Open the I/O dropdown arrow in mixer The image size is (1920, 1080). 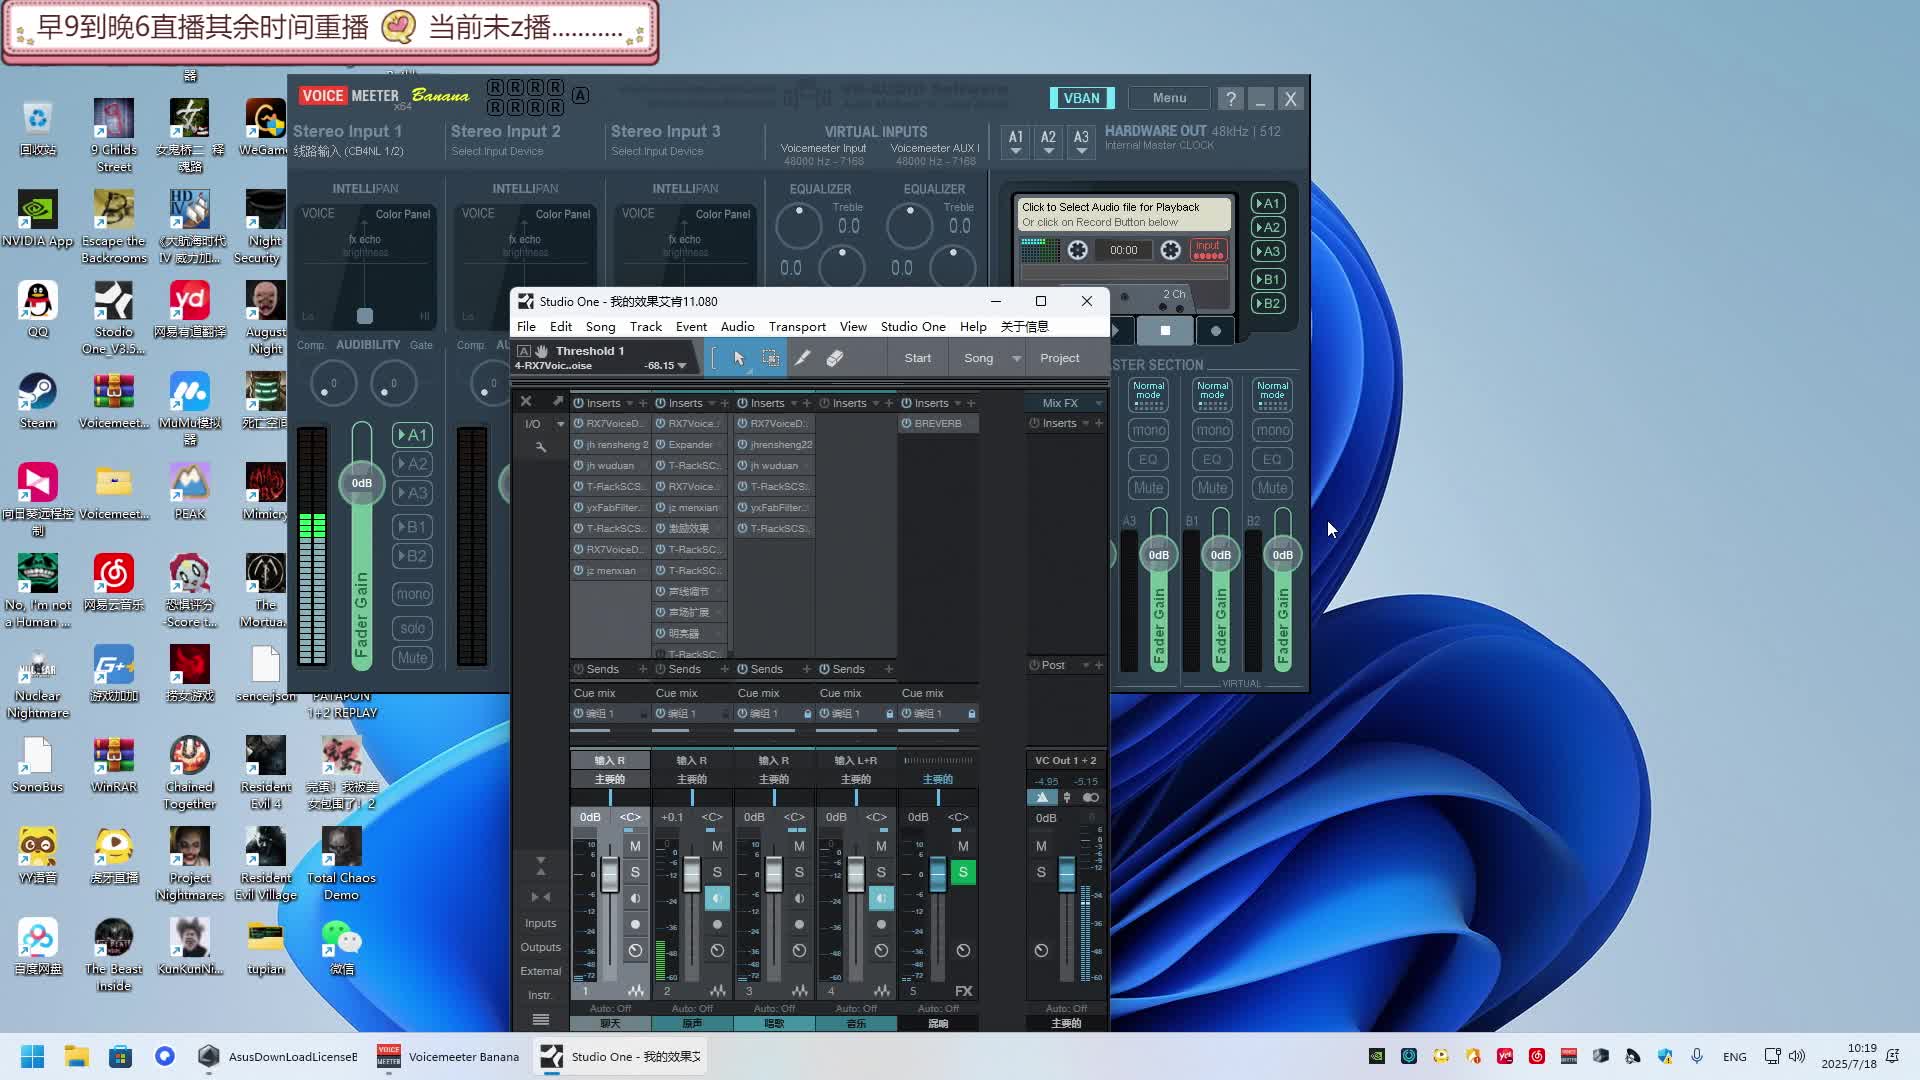click(x=560, y=424)
